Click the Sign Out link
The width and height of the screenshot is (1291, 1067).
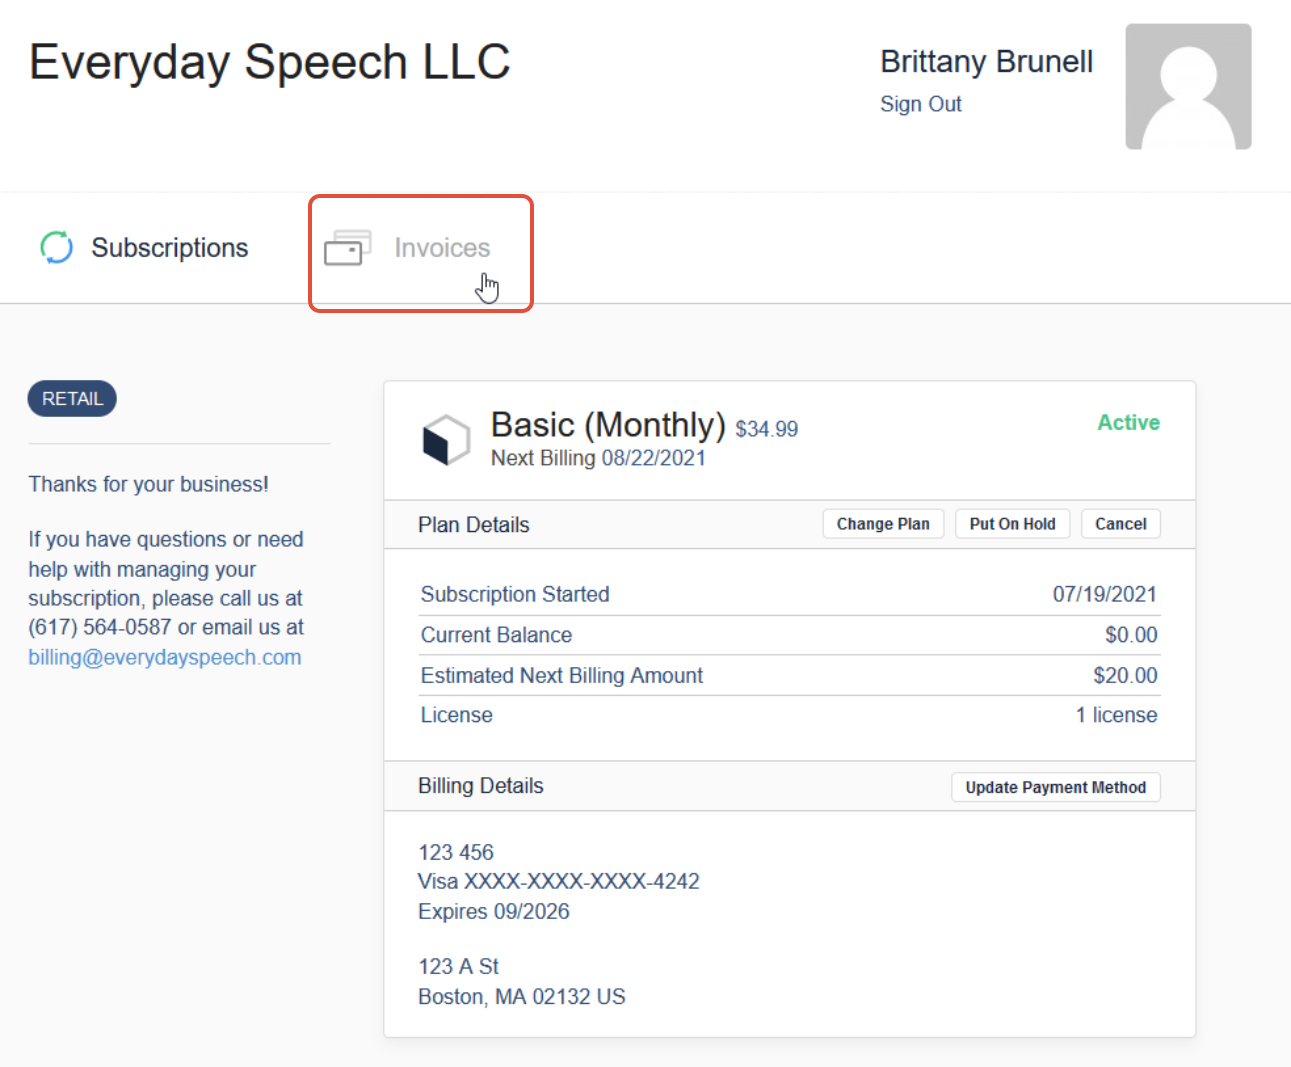tap(920, 104)
